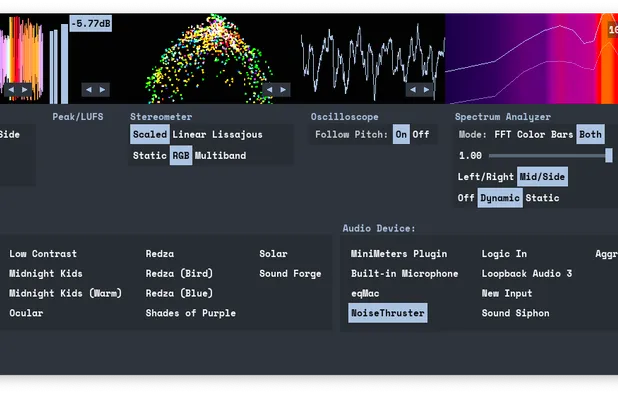Click the Spectrum Analyzer 1.00 slider handle
Image resolution: width=618 pixels, height=394 pixels.
point(609,156)
